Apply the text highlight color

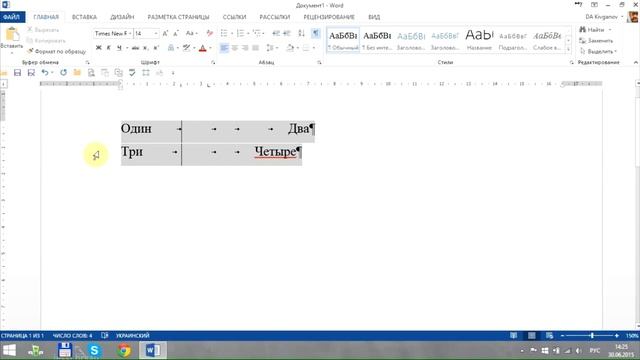187,48
